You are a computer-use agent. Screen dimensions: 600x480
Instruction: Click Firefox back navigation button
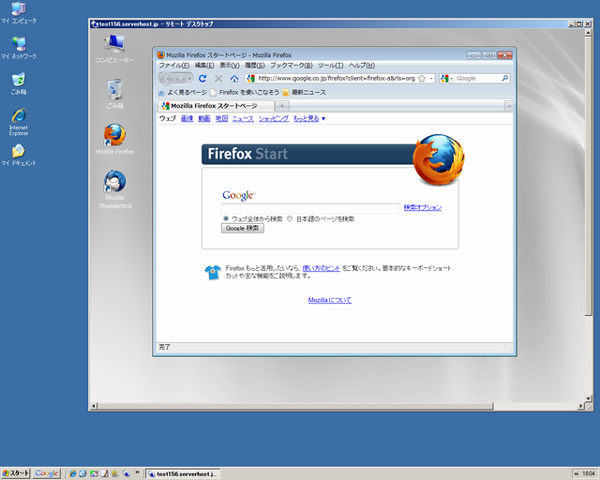pyautogui.click(x=166, y=79)
